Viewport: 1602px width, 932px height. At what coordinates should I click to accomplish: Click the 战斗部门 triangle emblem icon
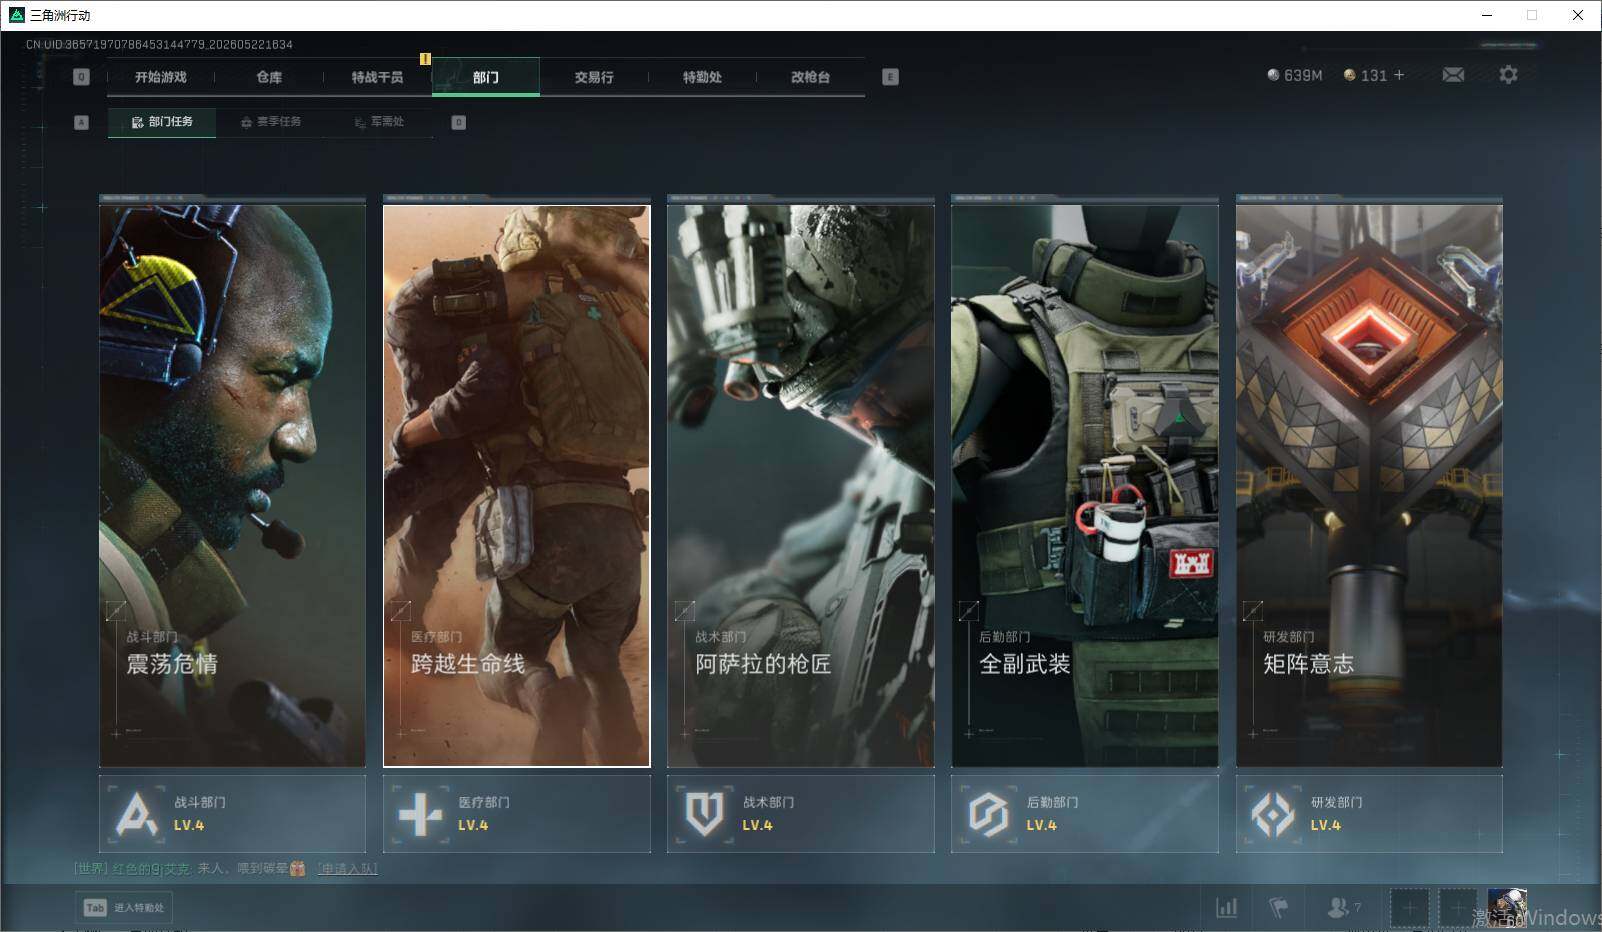click(136, 814)
